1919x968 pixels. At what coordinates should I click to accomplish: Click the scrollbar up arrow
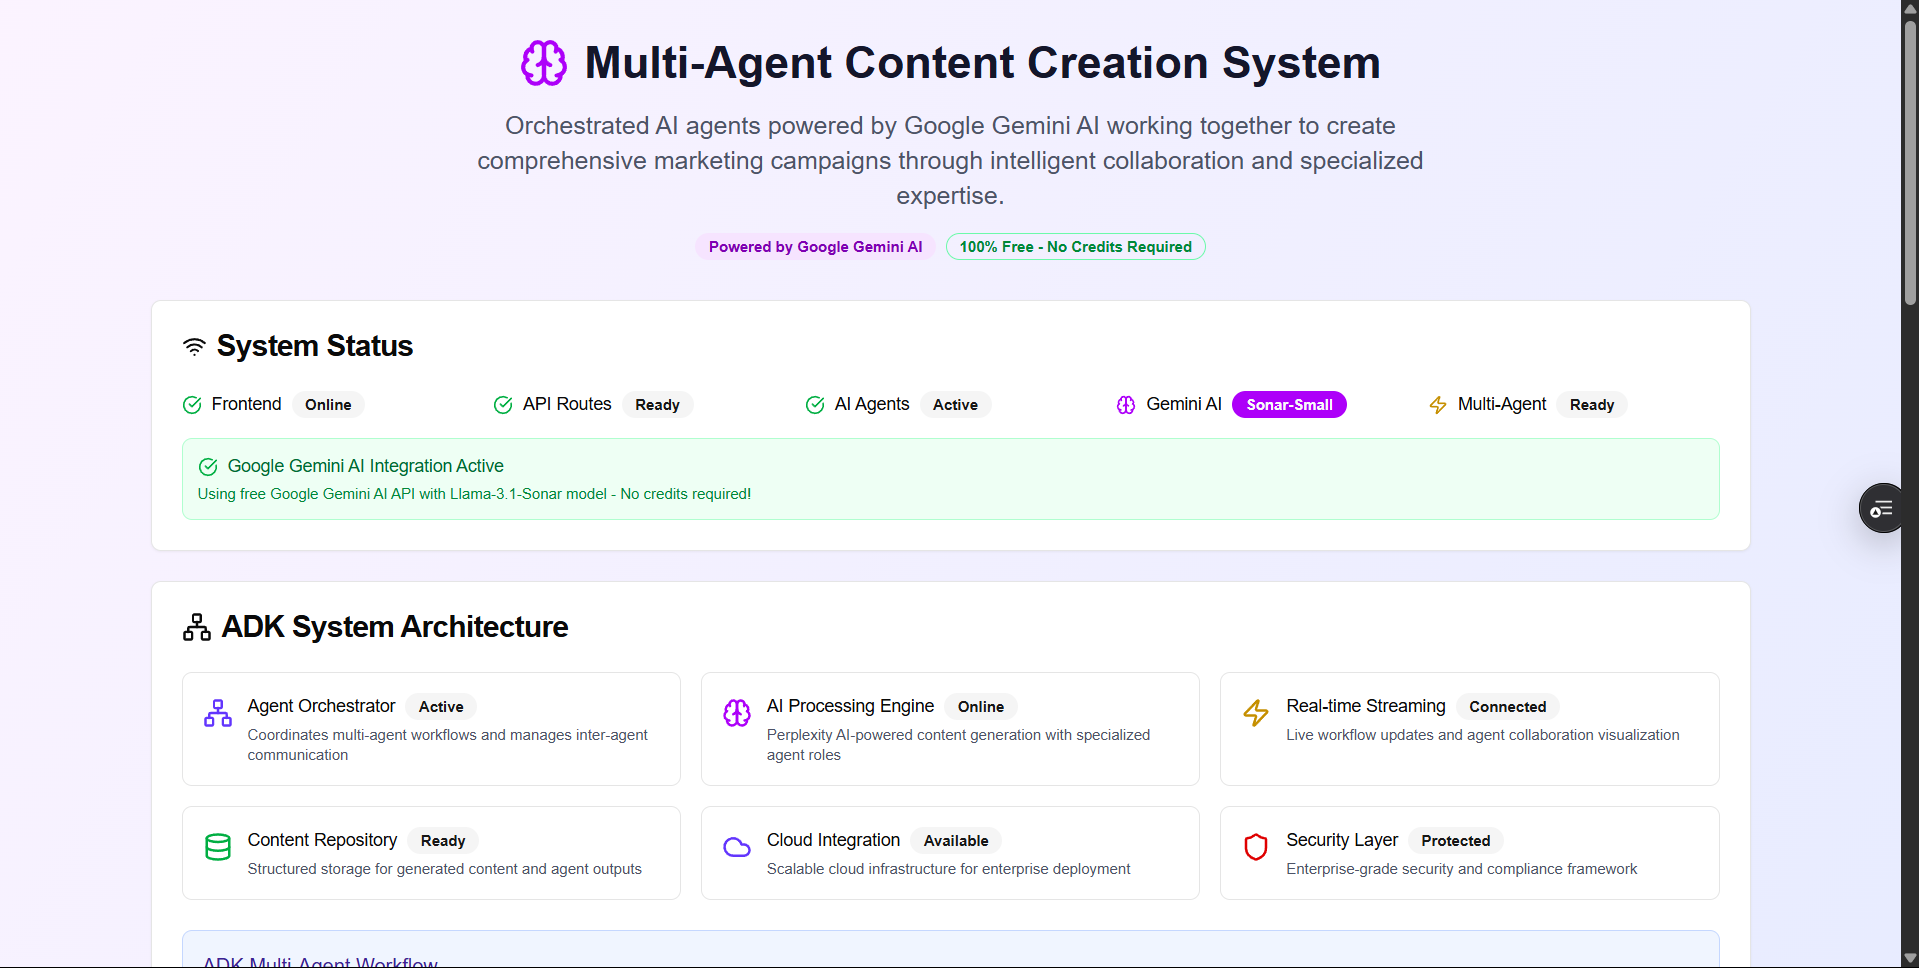[x=1910, y=9]
